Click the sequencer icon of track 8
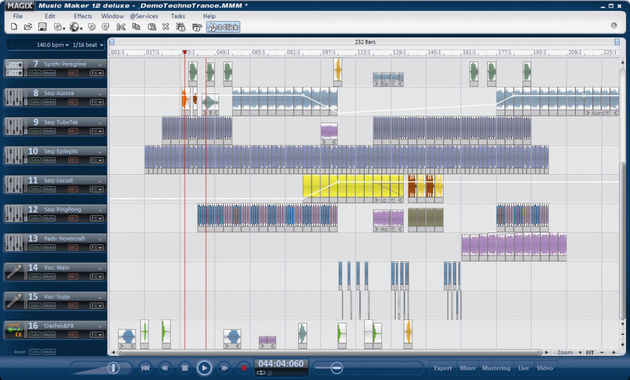 coord(14,98)
